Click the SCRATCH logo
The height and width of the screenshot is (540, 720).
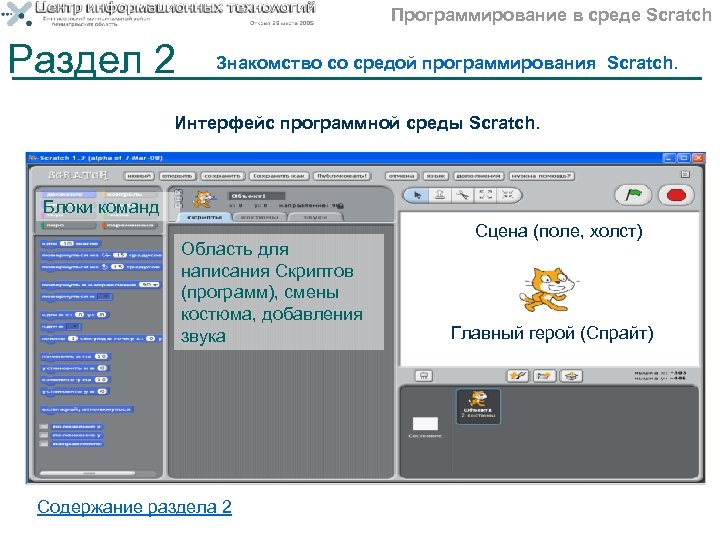tap(78, 175)
